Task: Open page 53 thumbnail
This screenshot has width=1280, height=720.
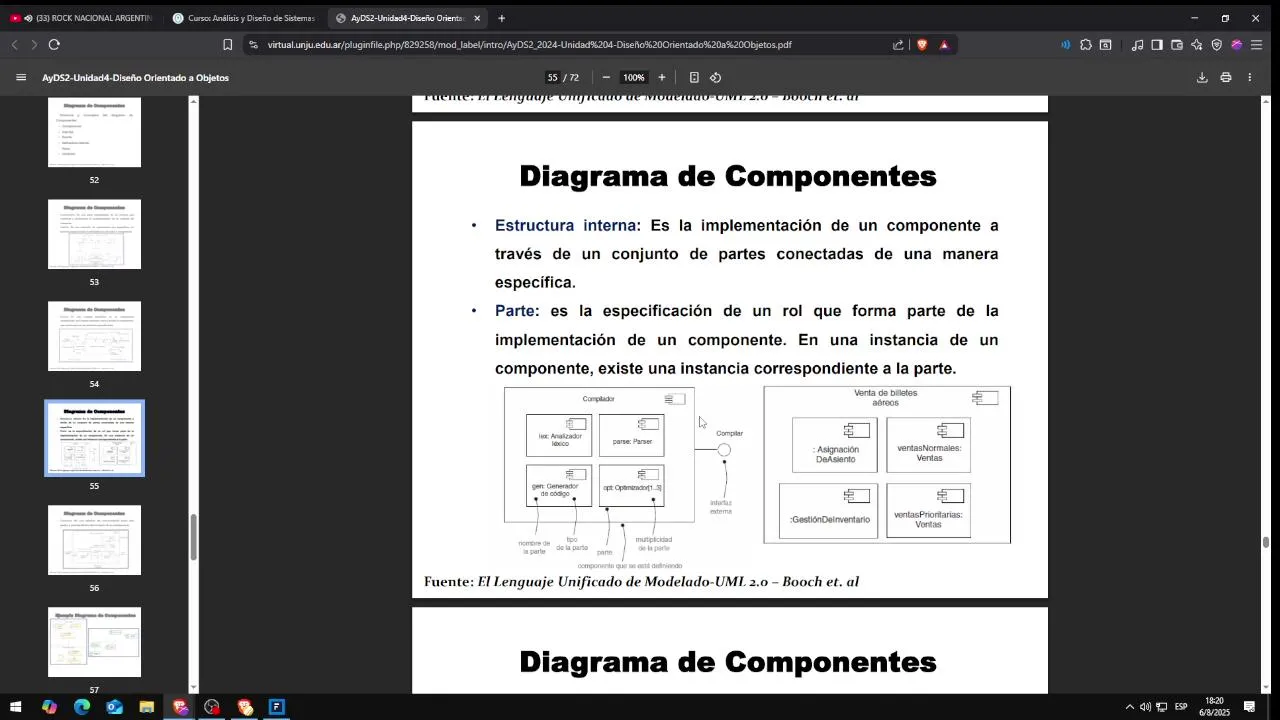Action: pos(94,234)
